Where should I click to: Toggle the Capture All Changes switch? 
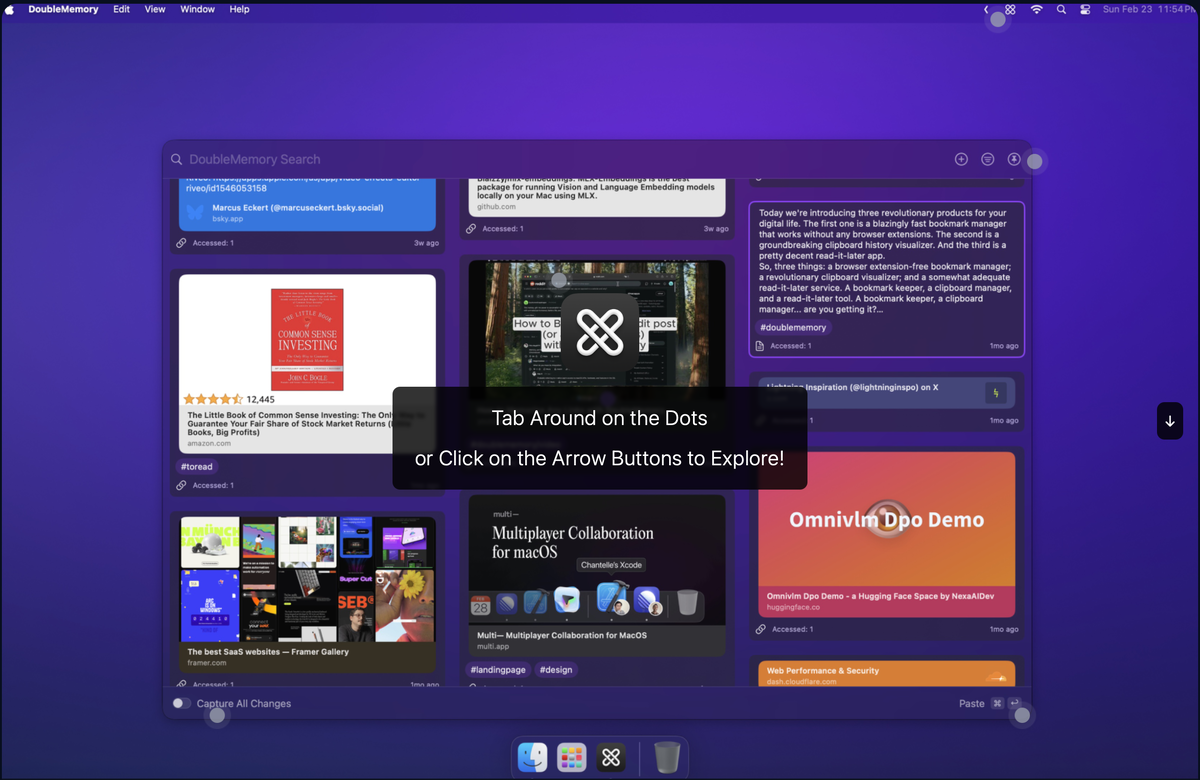tap(181, 703)
